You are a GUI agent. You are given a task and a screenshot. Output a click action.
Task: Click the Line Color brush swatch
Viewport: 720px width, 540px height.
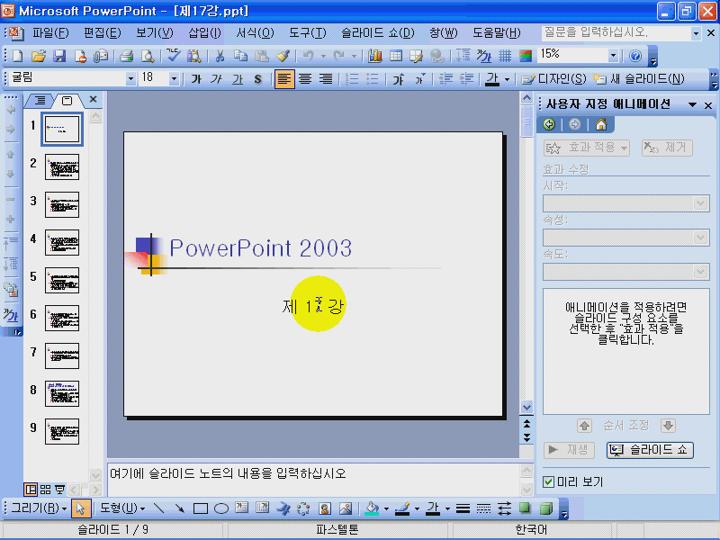[403, 508]
